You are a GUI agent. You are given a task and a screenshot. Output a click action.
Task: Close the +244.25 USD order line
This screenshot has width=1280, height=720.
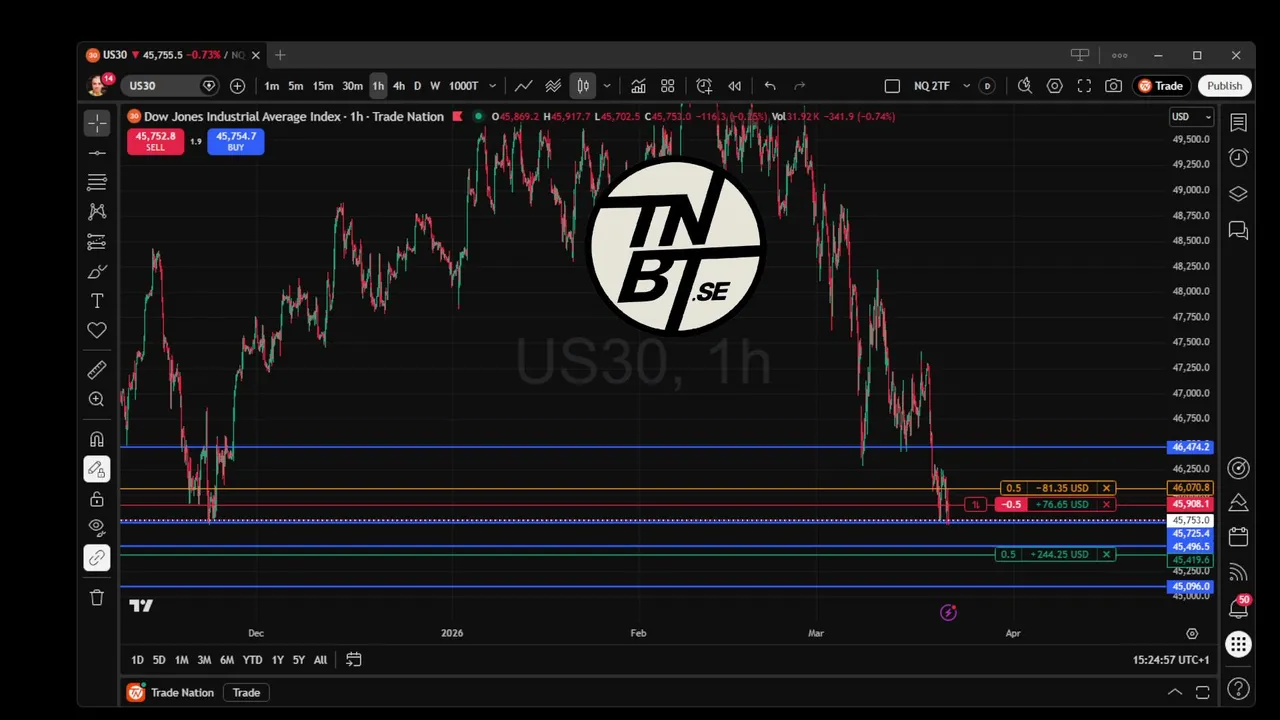1106,555
